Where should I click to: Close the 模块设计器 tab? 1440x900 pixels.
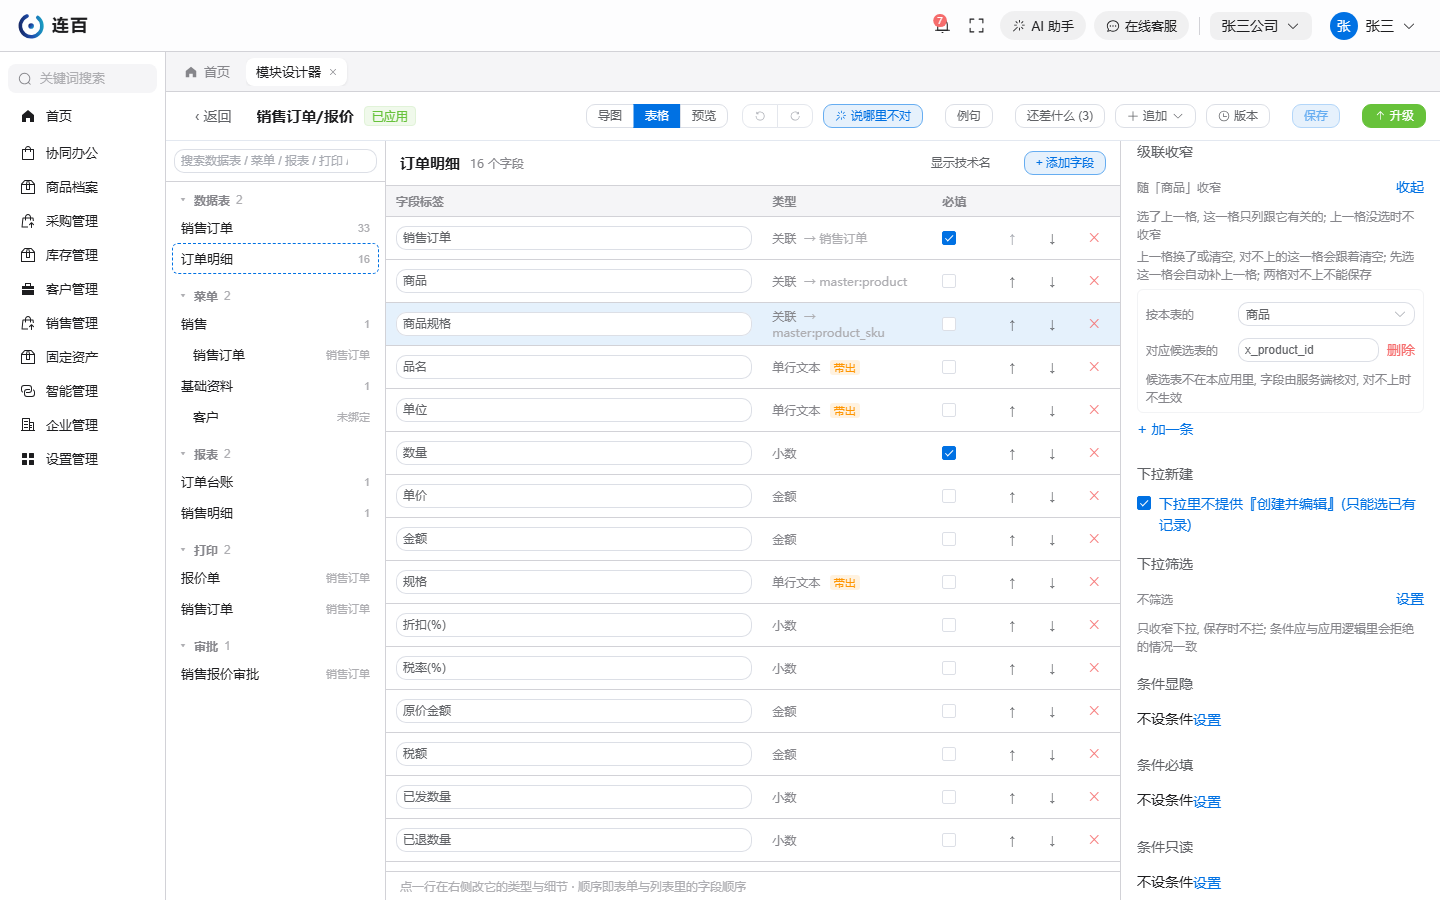click(333, 72)
